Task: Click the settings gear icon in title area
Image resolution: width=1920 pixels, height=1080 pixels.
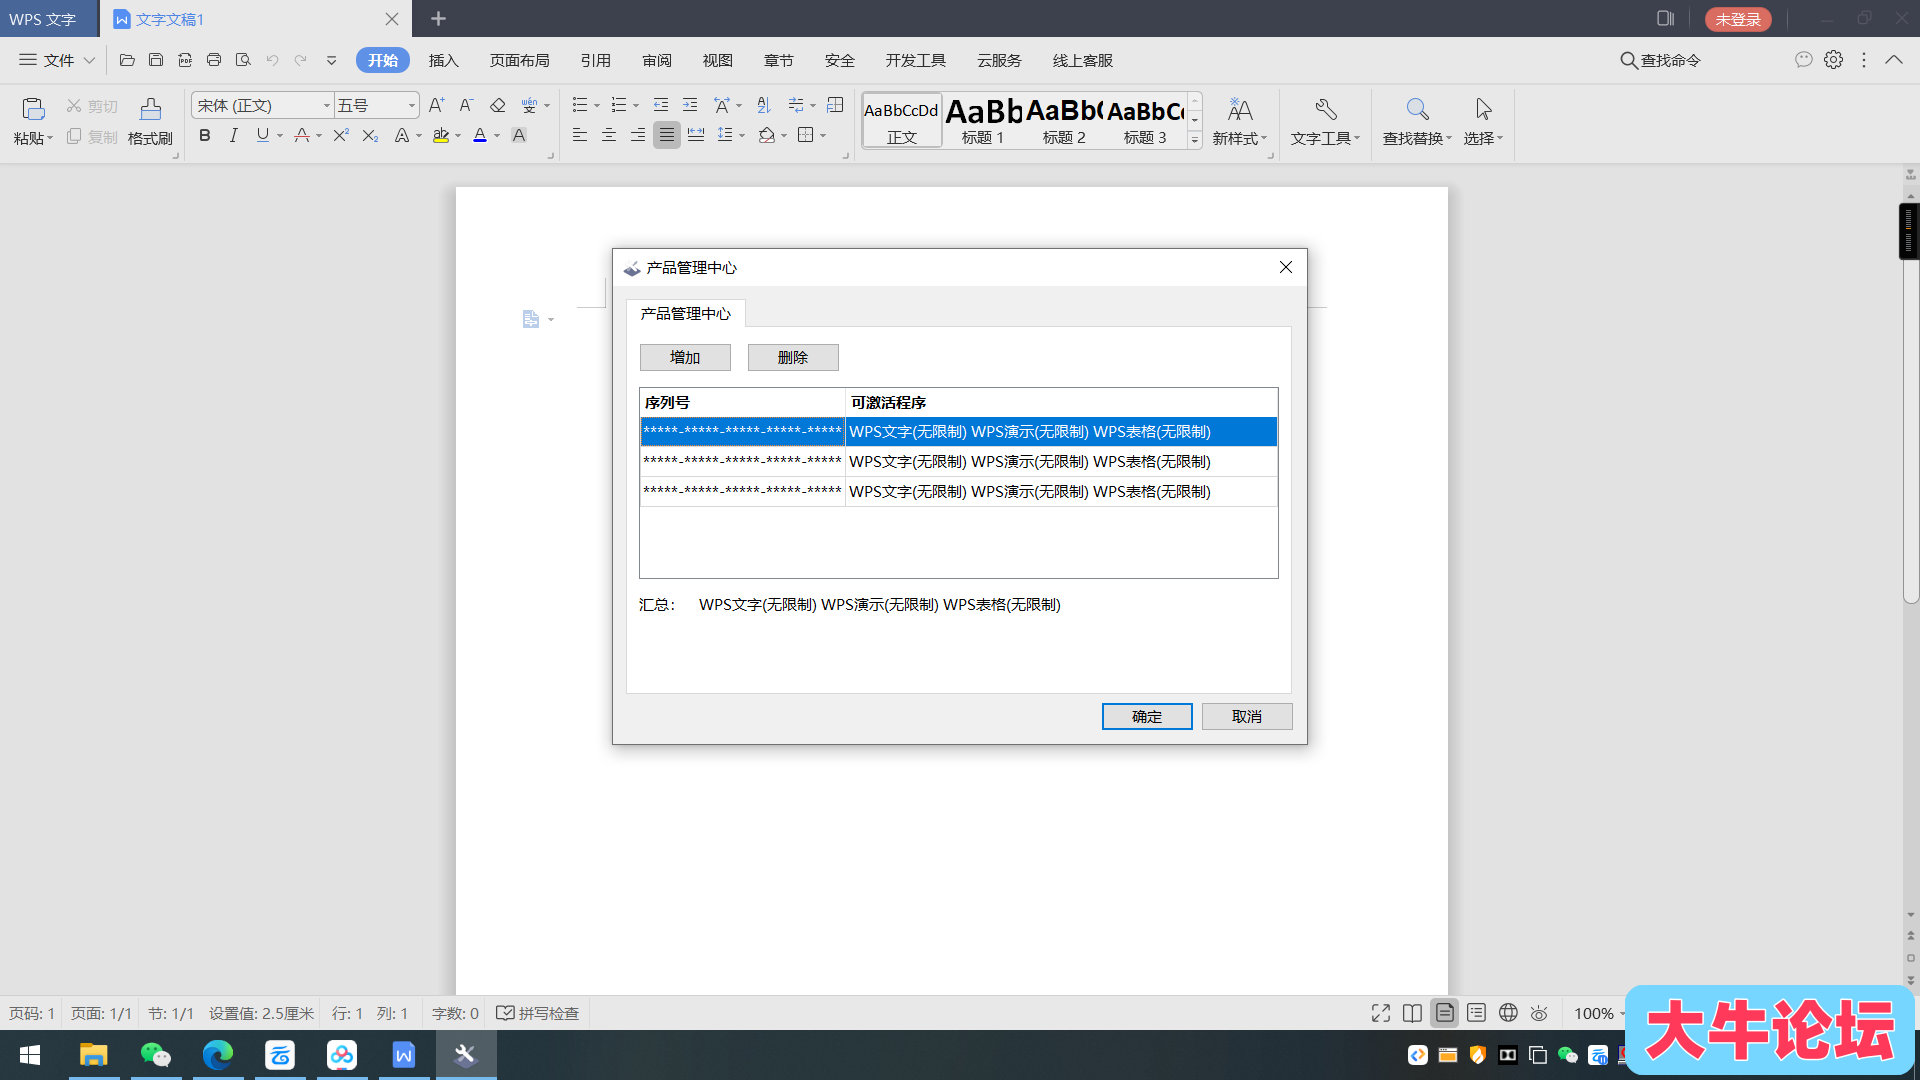Action: tap(1833, 60)
